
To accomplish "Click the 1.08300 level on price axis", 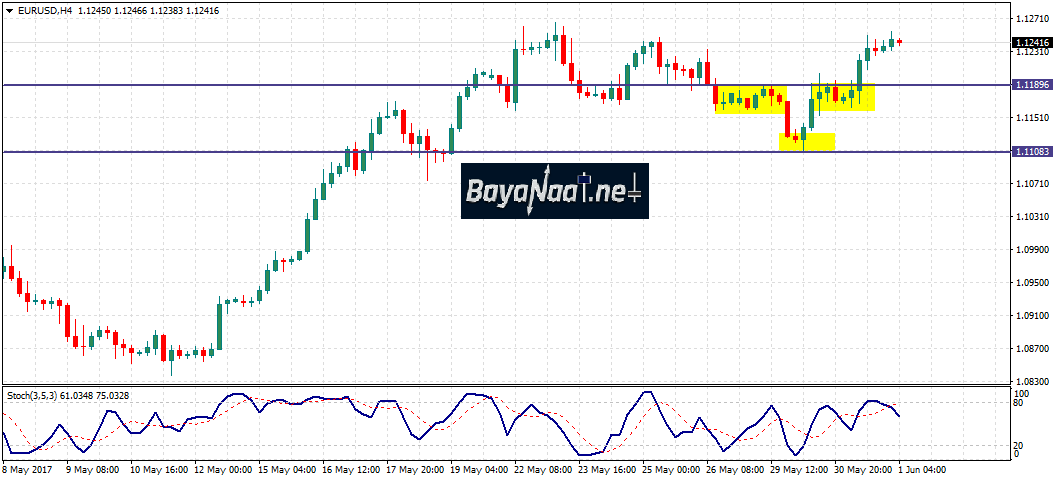I will tap(1031, 382).
